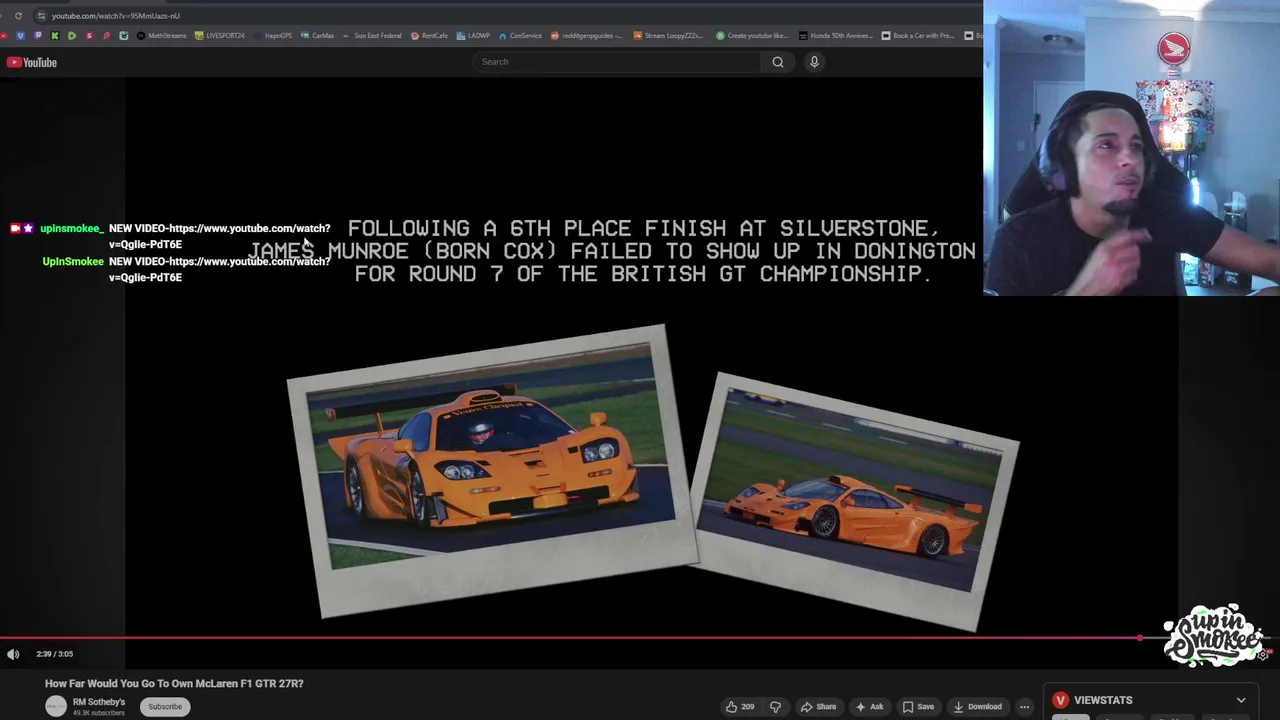Open the RM Sotheby's channel avatar
The width and height of the screenshot is (1280, 720).
[56, 706]
